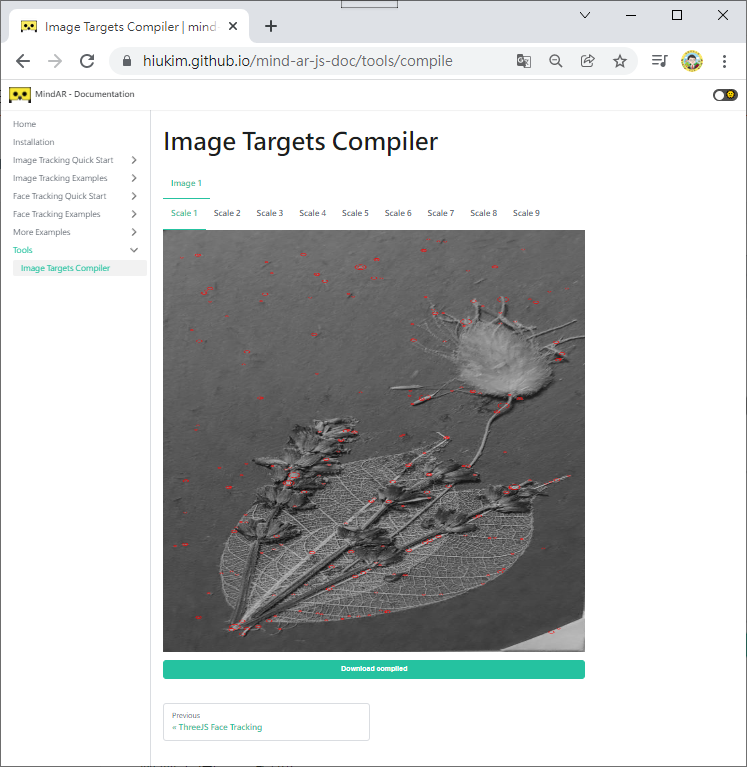Collapse the Tools section chevron
Viewport: 751px width, 774px height.
(134, 250)
